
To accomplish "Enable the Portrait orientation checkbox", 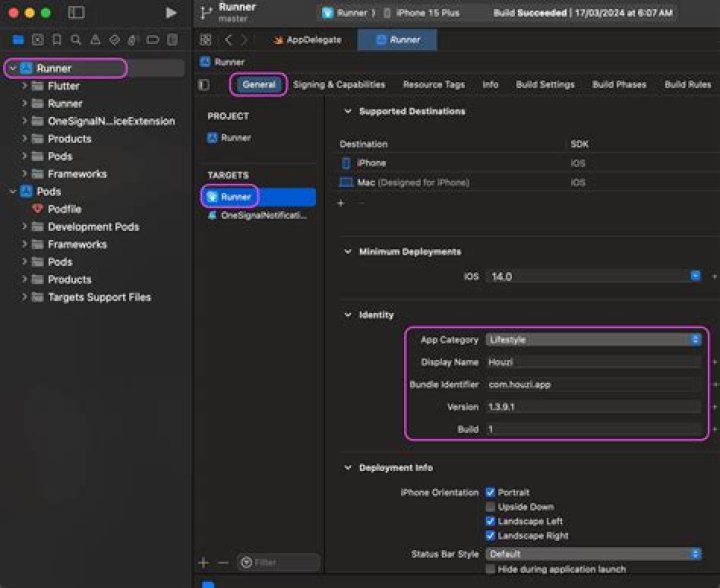I will pyautogui.click(x=490, y=492).
